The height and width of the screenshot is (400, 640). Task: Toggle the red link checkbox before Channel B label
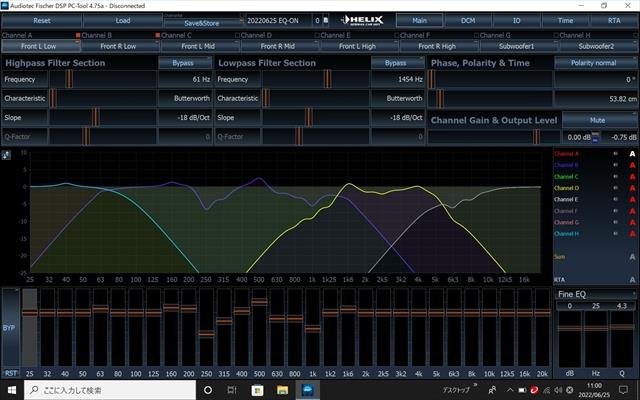78,35
